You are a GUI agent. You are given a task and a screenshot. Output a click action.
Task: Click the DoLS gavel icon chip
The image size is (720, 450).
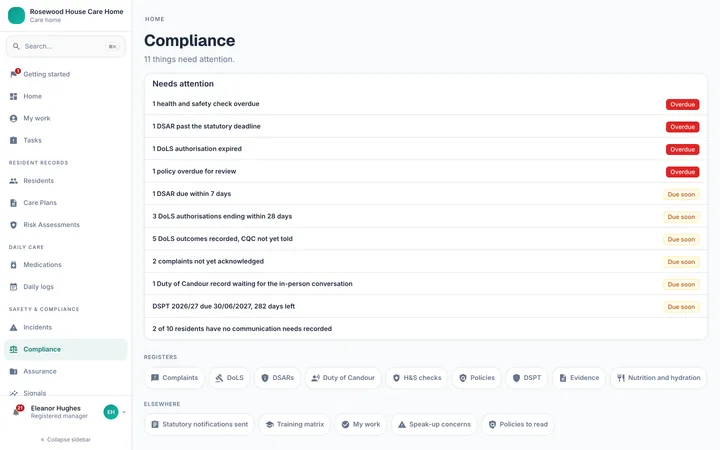219,378
